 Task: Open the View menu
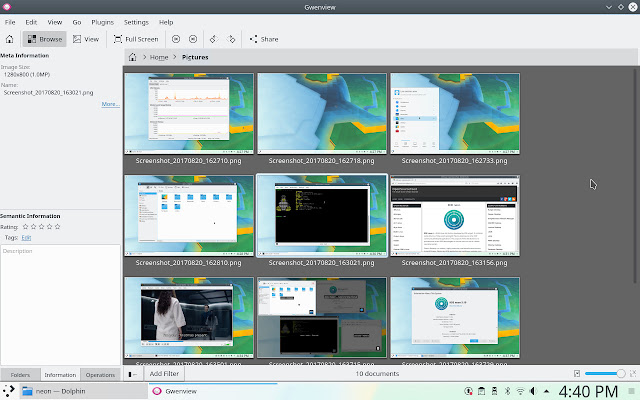point(55,22)
